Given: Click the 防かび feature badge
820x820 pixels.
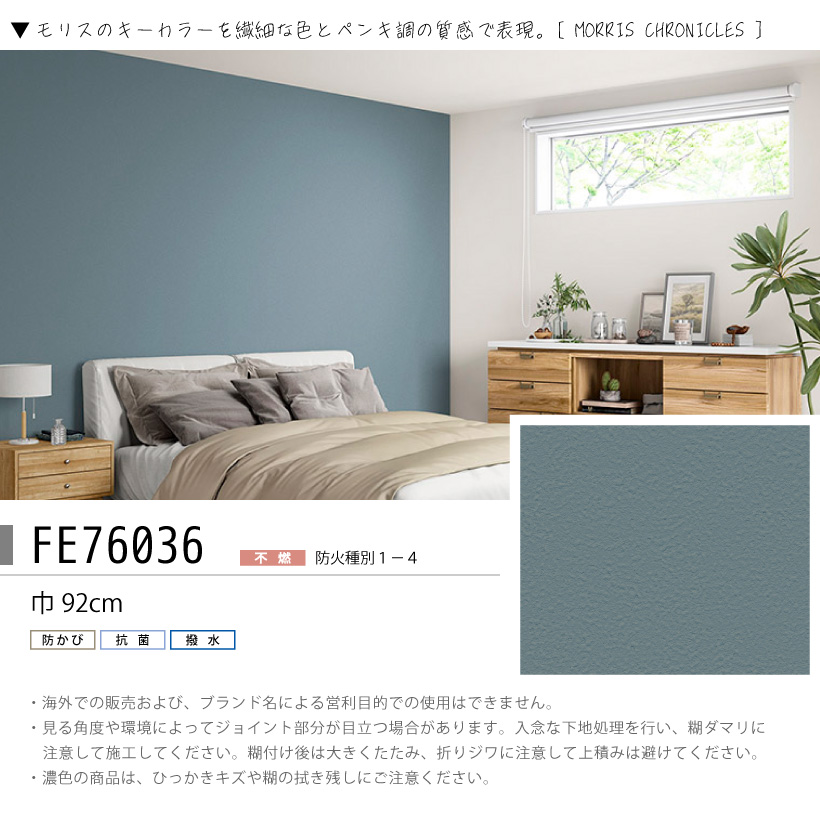Looking at the screenshot, I should pyautogui.click(x=63, y=640).
